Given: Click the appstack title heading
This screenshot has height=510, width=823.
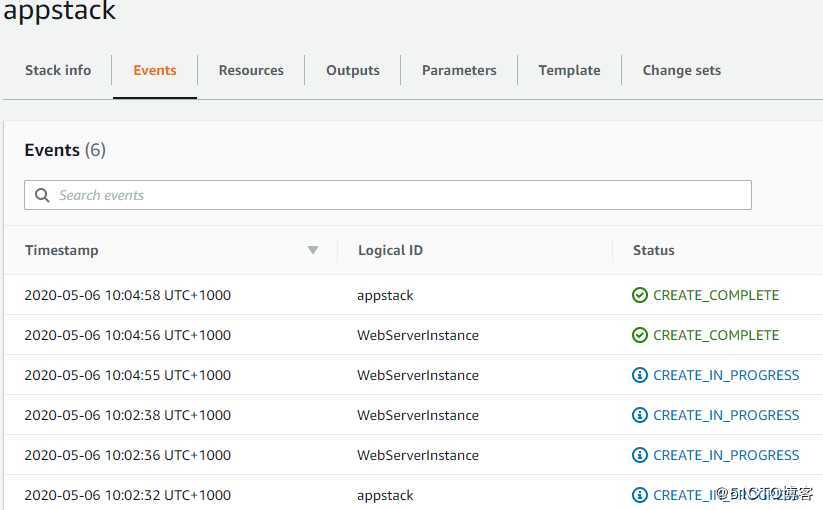Looking at the screenshot, I should coord(59,10).
